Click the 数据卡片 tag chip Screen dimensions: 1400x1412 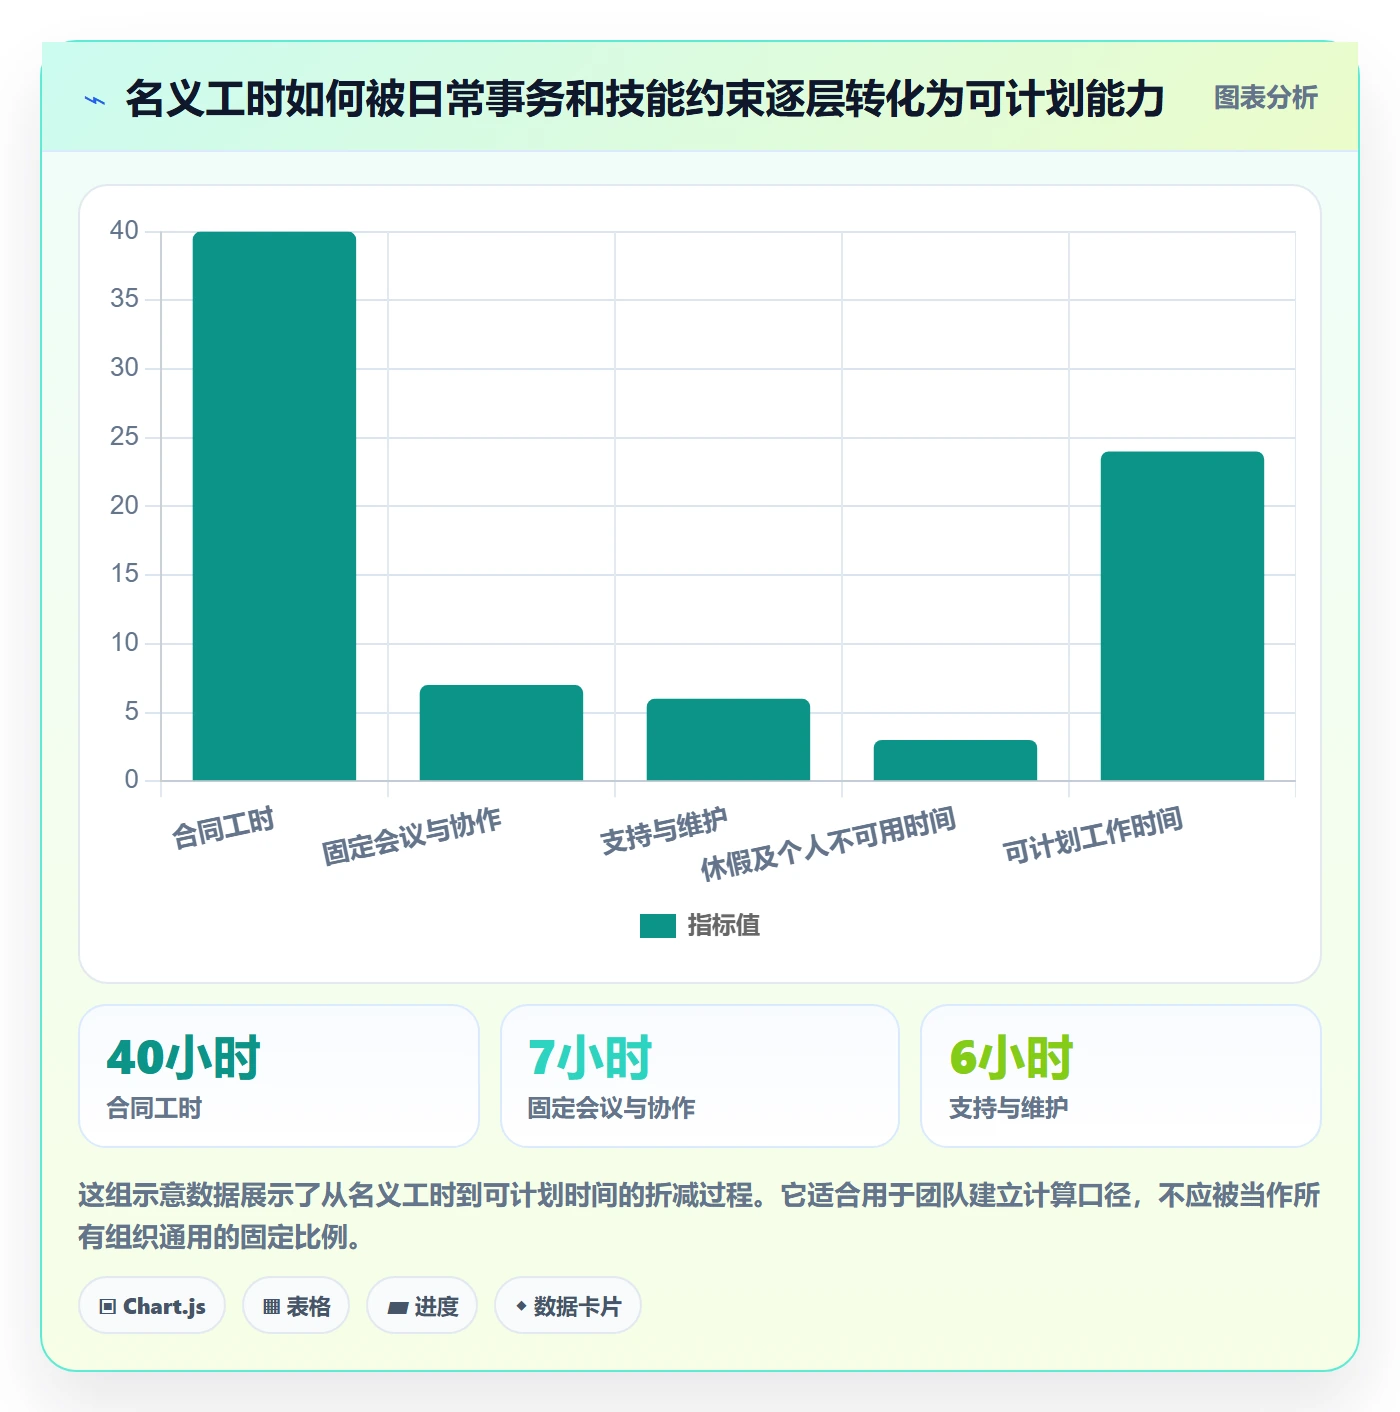568,1306
